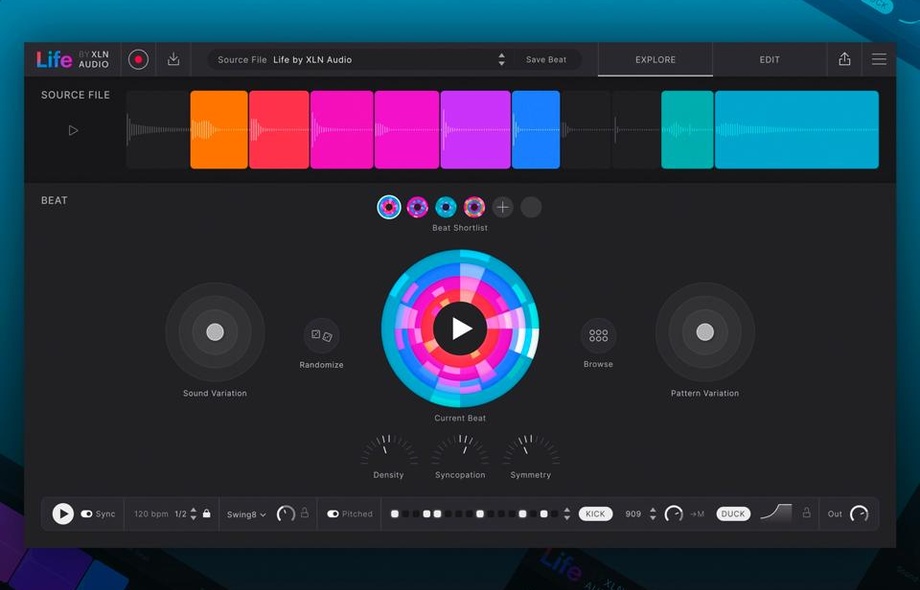The image size is (920, 590).
Task: Toggle the Sync switch
Action: pyautogui.click(x=87, y=514)
